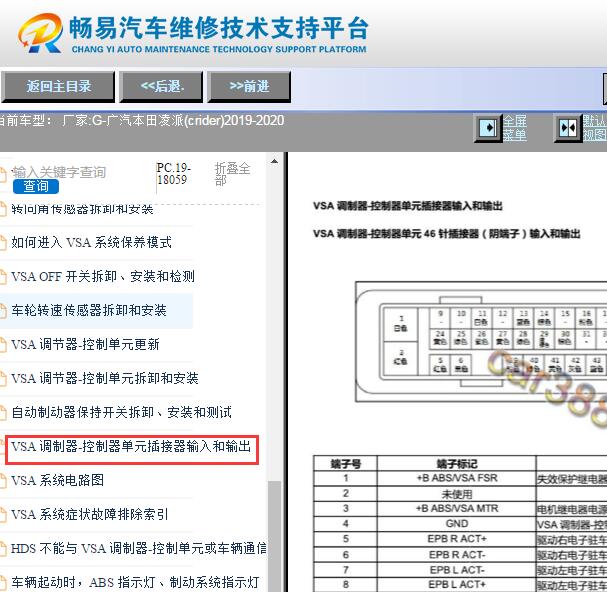Viewport: 607px width, 592px height.
Task: Click table cell EPB L ACT+
Action: [x=457, y=585]
